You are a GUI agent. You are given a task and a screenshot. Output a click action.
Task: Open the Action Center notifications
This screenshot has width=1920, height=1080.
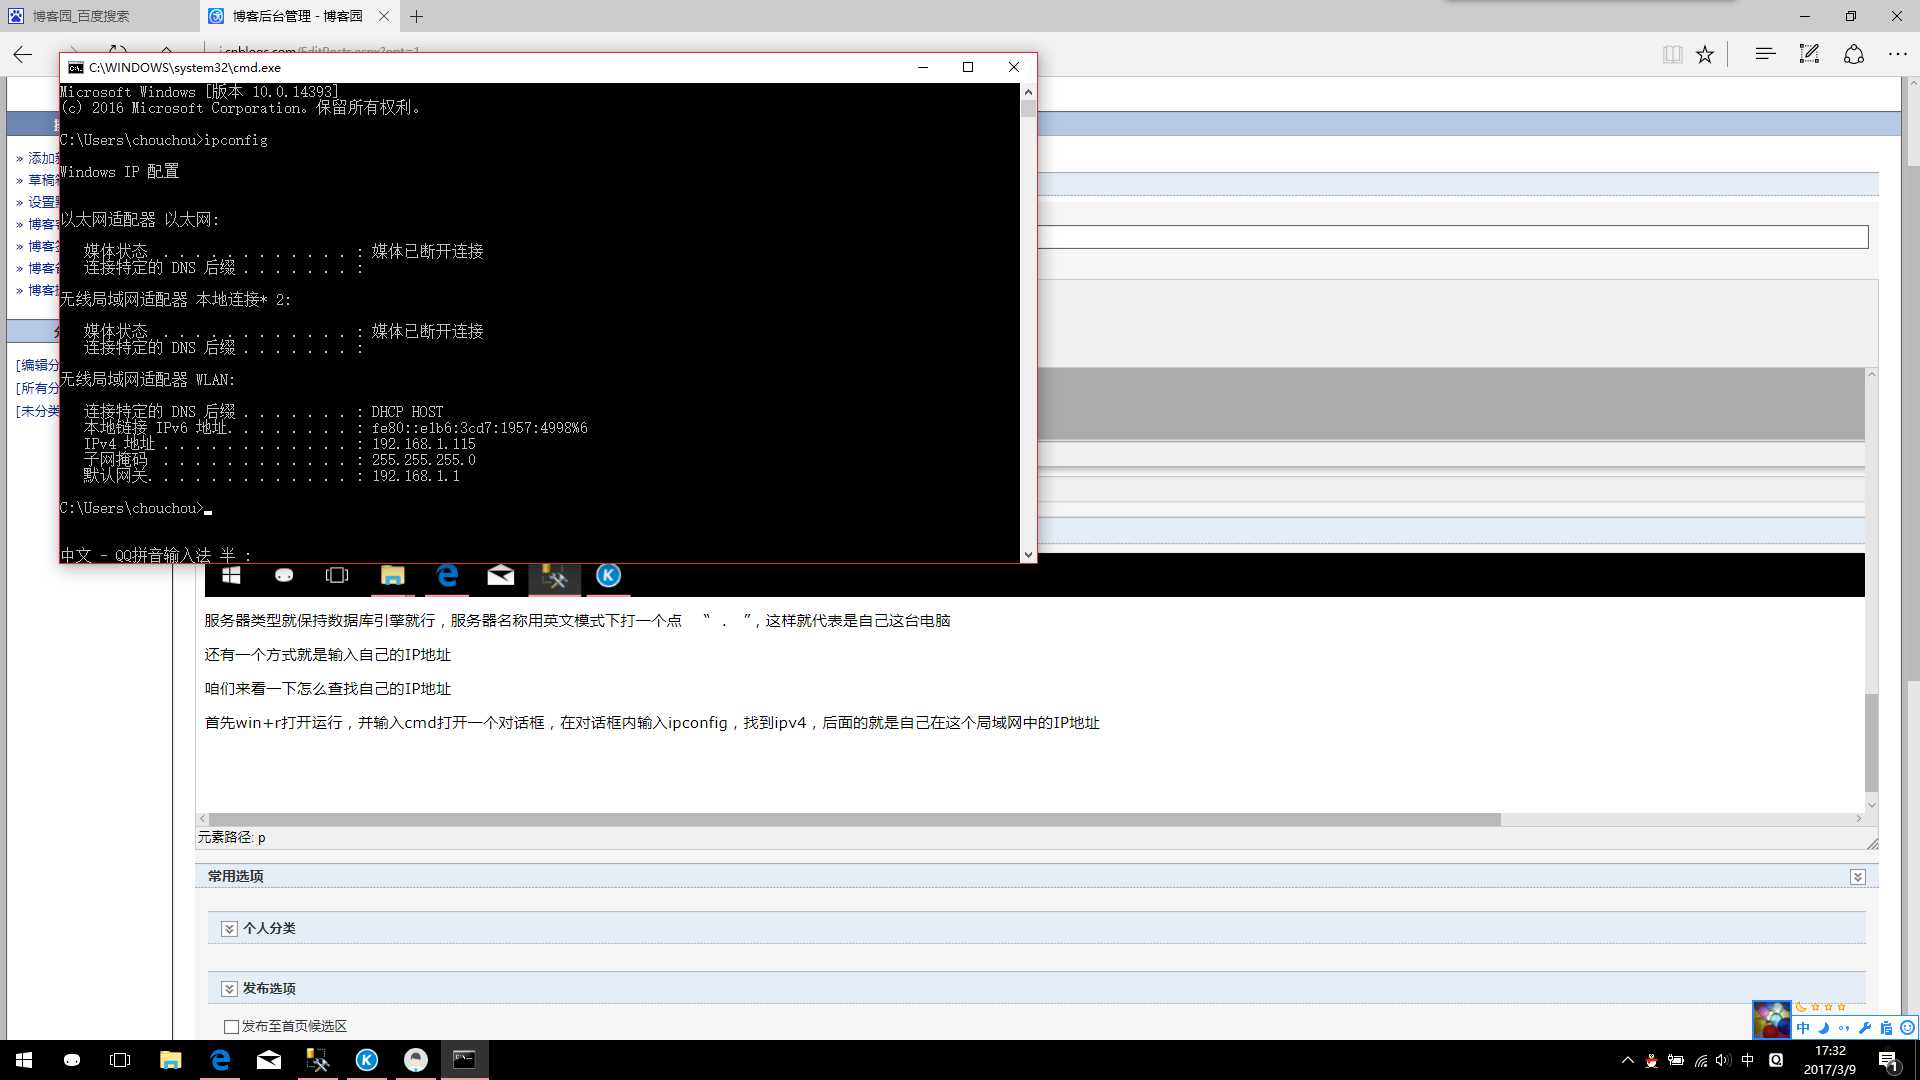[1888, 1060]
